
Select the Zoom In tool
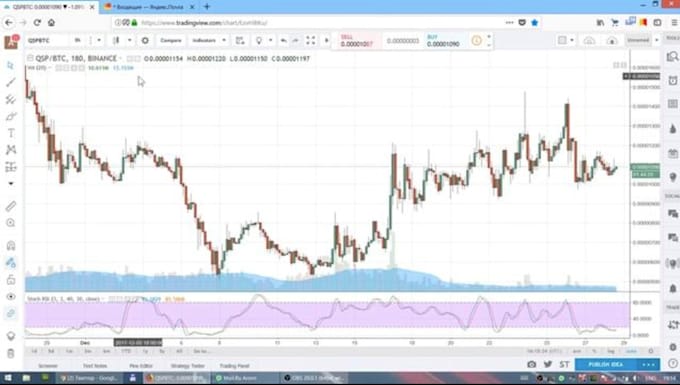pos(11,223)
